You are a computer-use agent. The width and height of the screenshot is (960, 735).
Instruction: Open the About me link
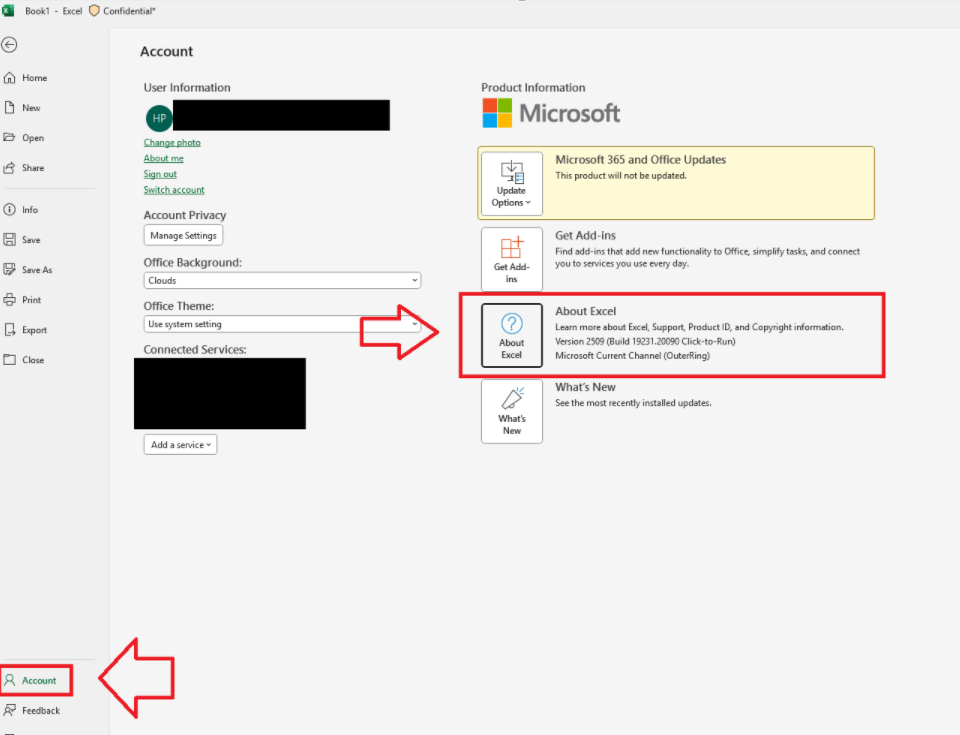coord(163,158)
